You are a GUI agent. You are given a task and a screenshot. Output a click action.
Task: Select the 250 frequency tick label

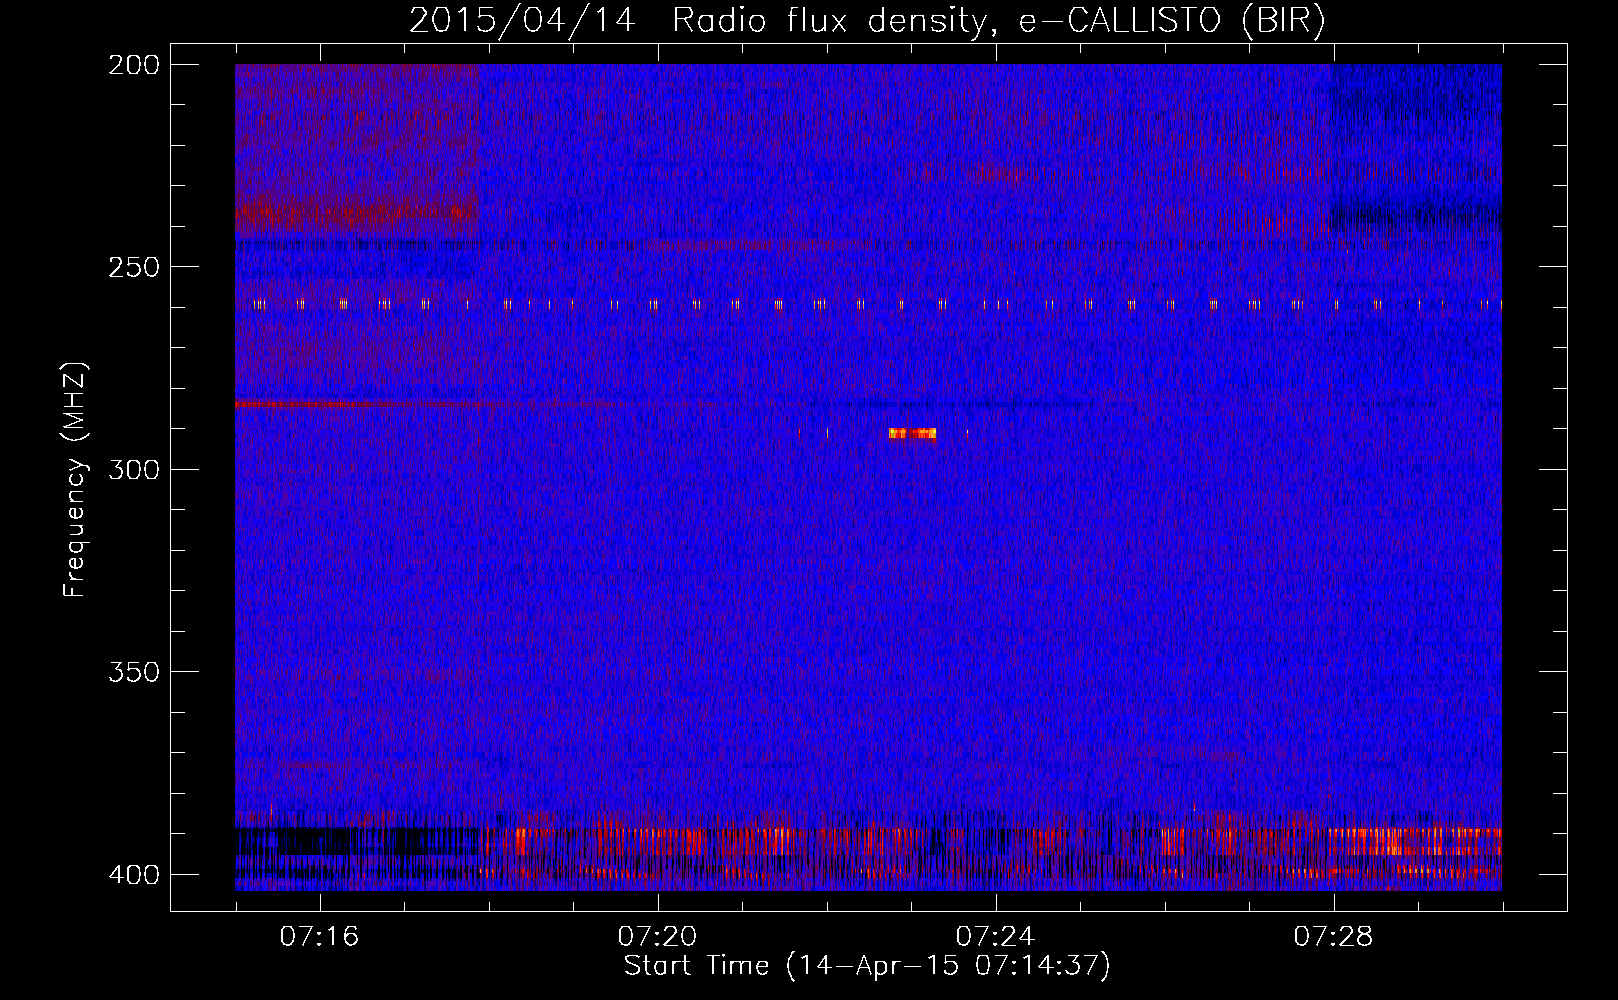tap(134, 267)
